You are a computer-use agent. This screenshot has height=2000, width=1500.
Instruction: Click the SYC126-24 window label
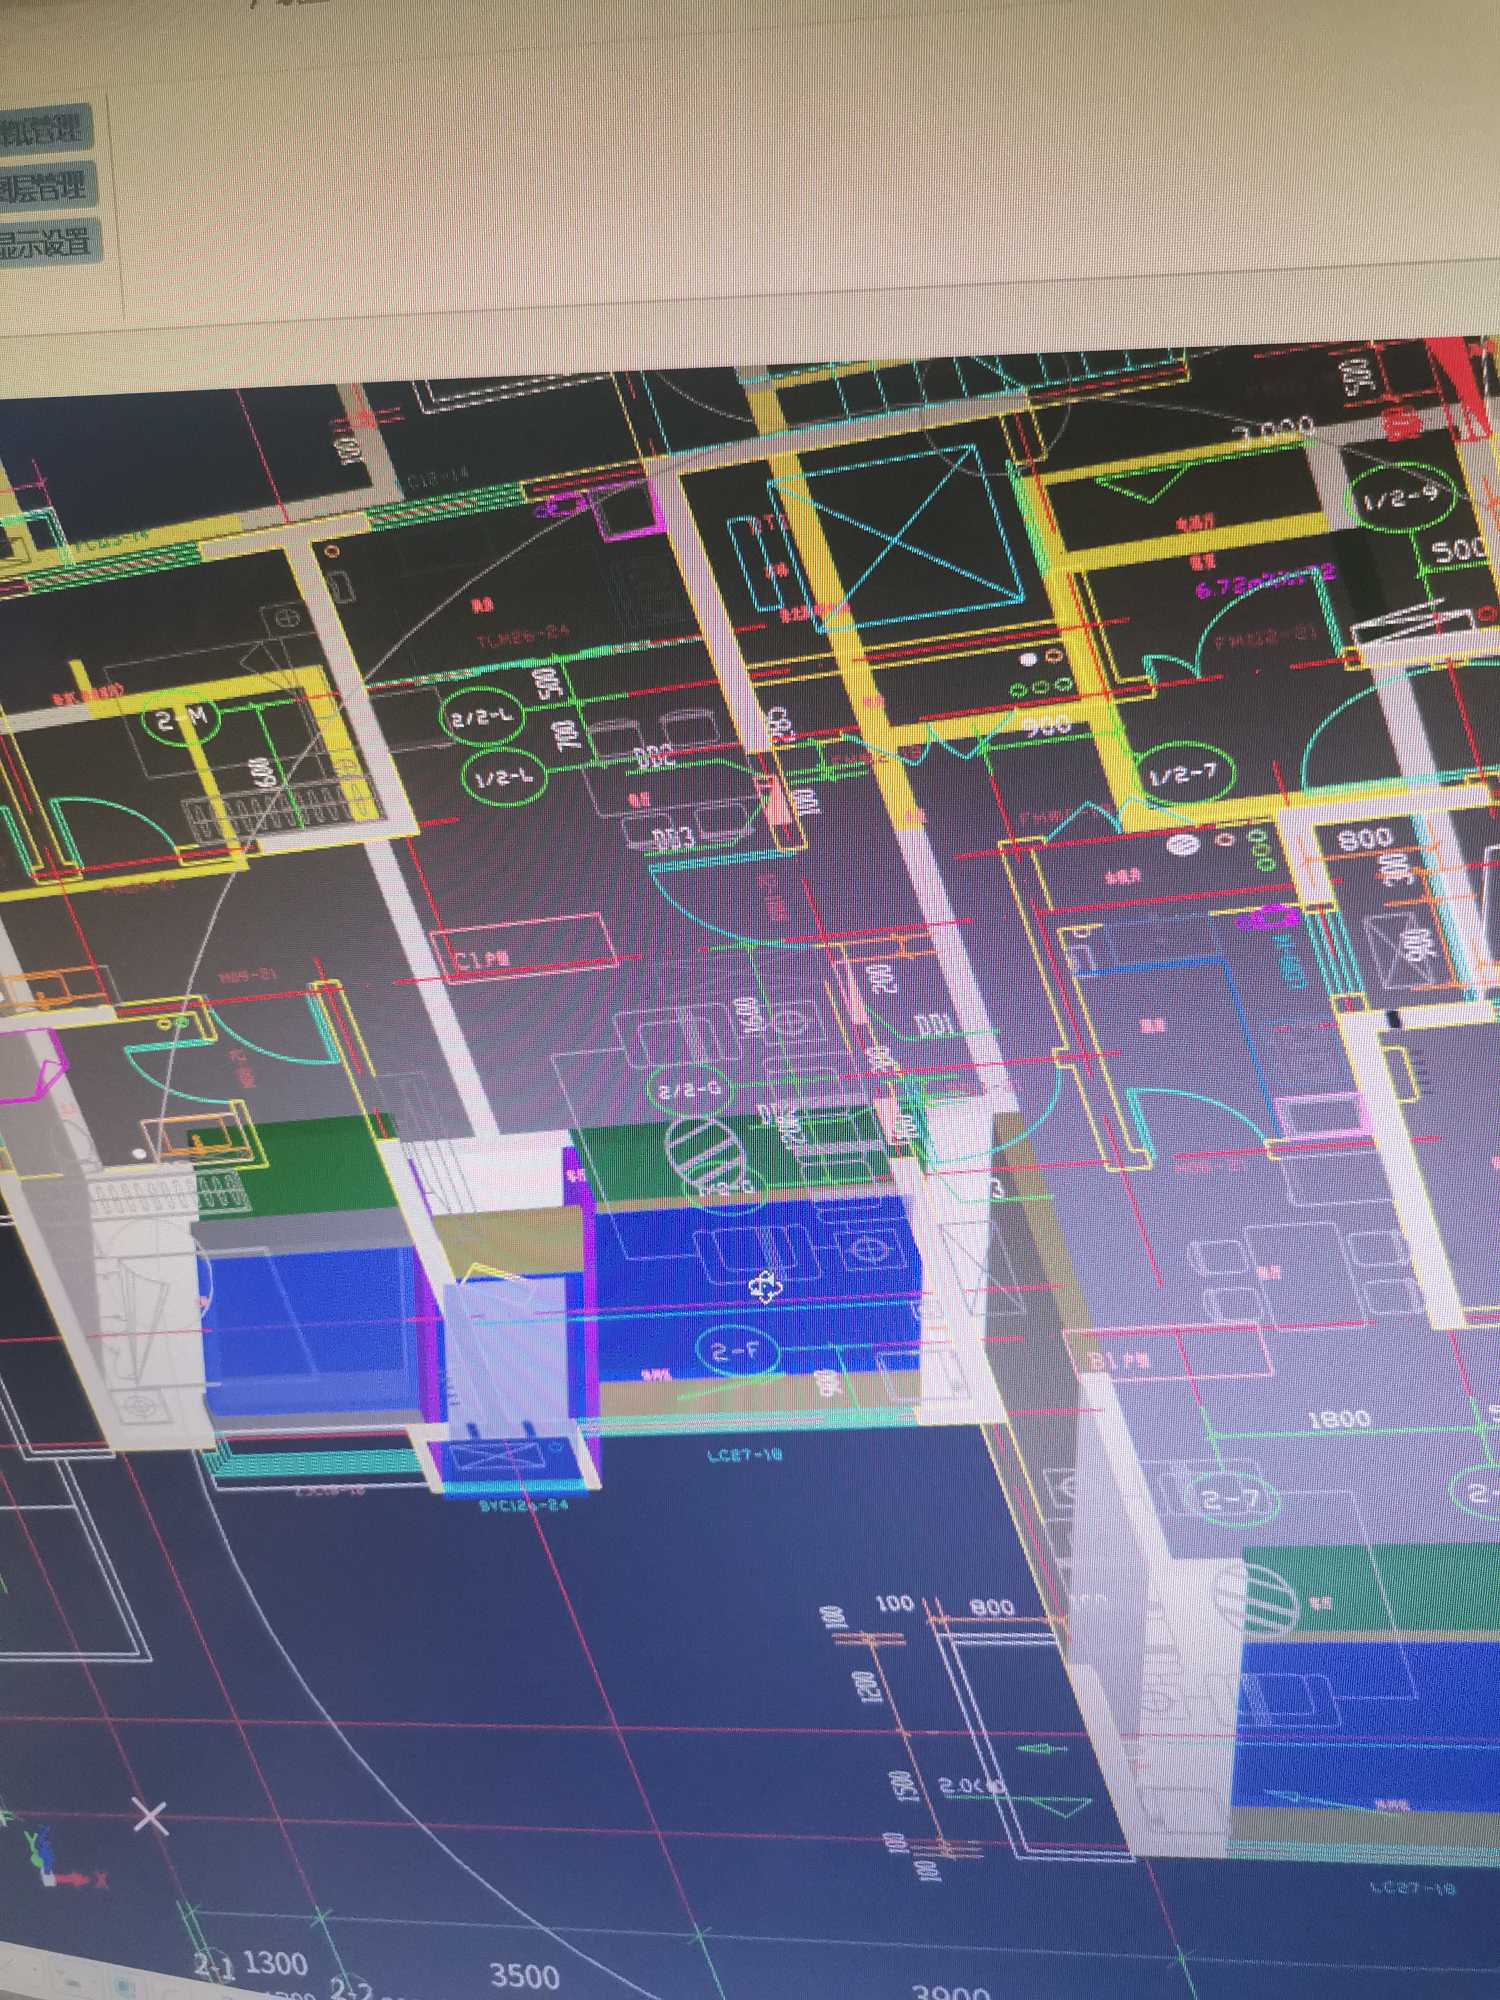pyautogui.click(x=524, y=1506)
